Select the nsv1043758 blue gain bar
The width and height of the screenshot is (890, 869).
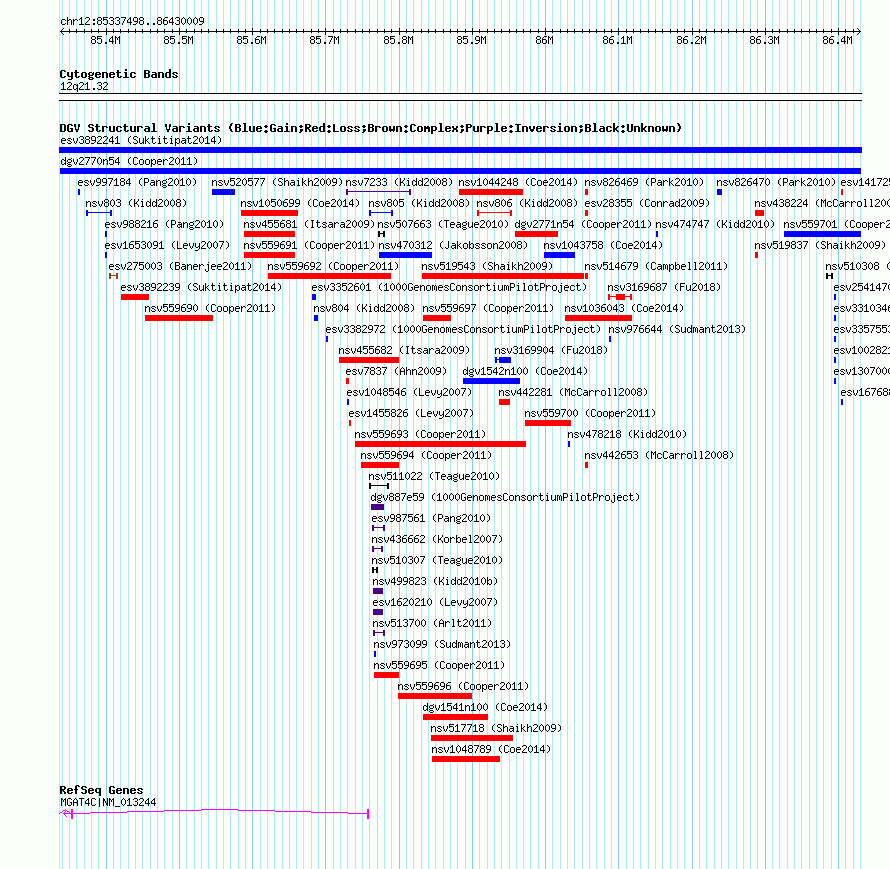click(x=560, y=255)
